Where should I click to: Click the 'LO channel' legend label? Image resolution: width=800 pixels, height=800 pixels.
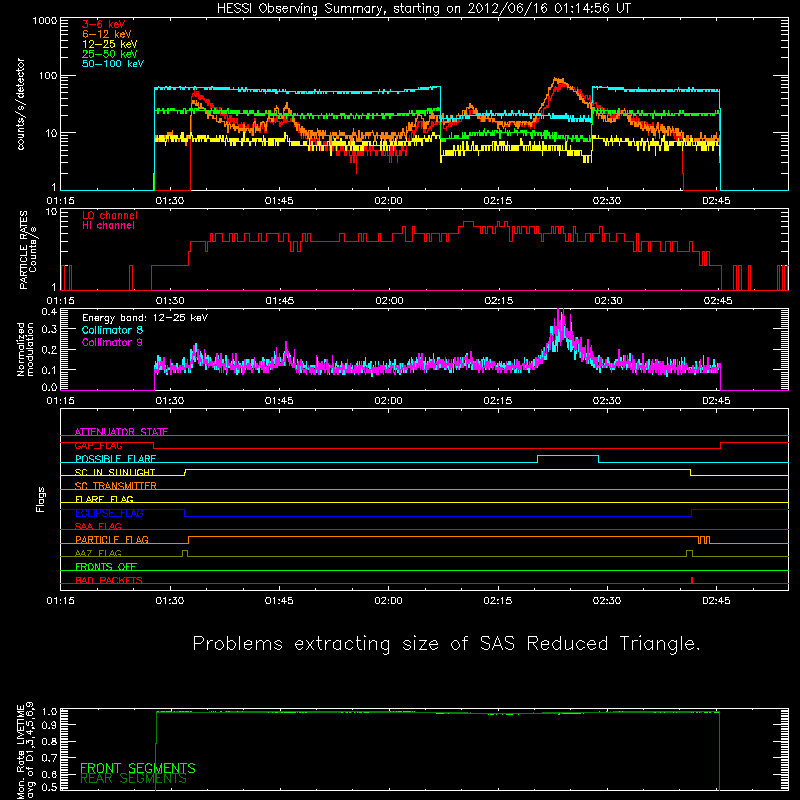110,215
